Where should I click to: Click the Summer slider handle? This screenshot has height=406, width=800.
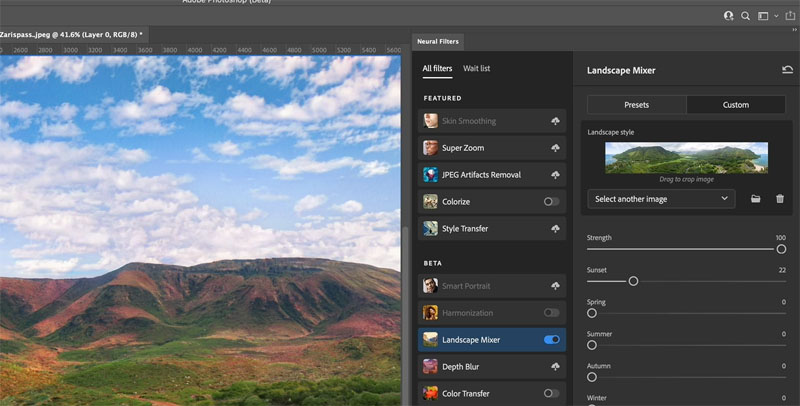pos(592,345)
